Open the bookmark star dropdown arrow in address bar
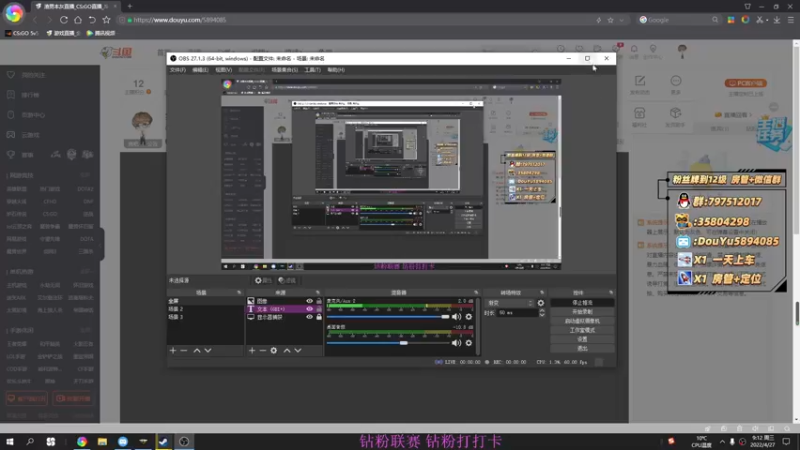Viewport: 800px width, 450px height. [621, 20]
